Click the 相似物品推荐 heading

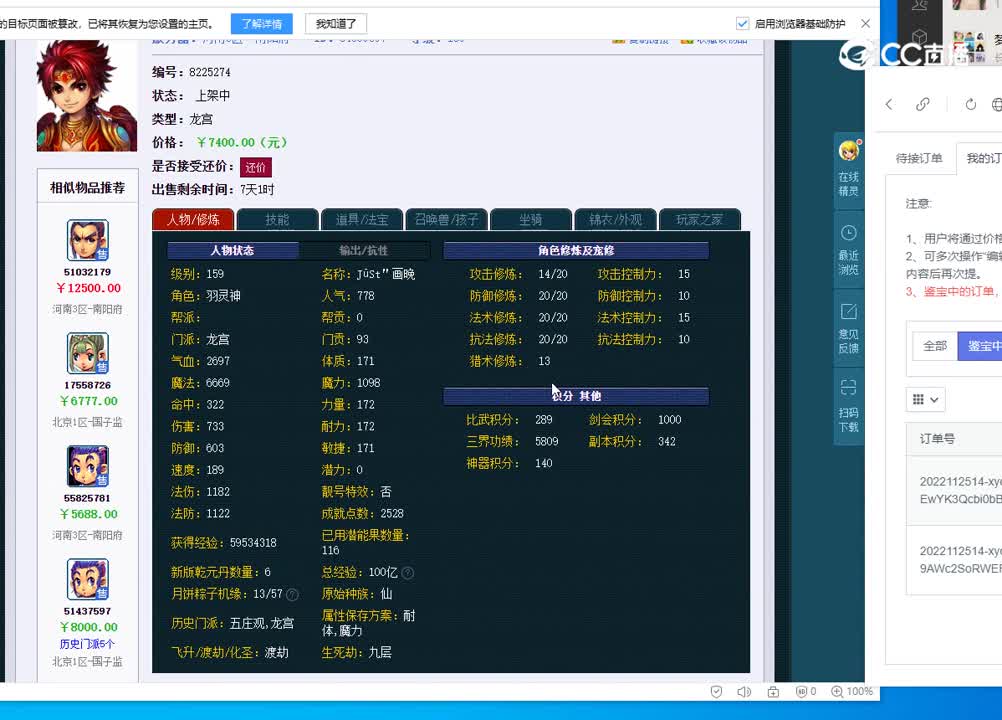click(x=88, y=188)
